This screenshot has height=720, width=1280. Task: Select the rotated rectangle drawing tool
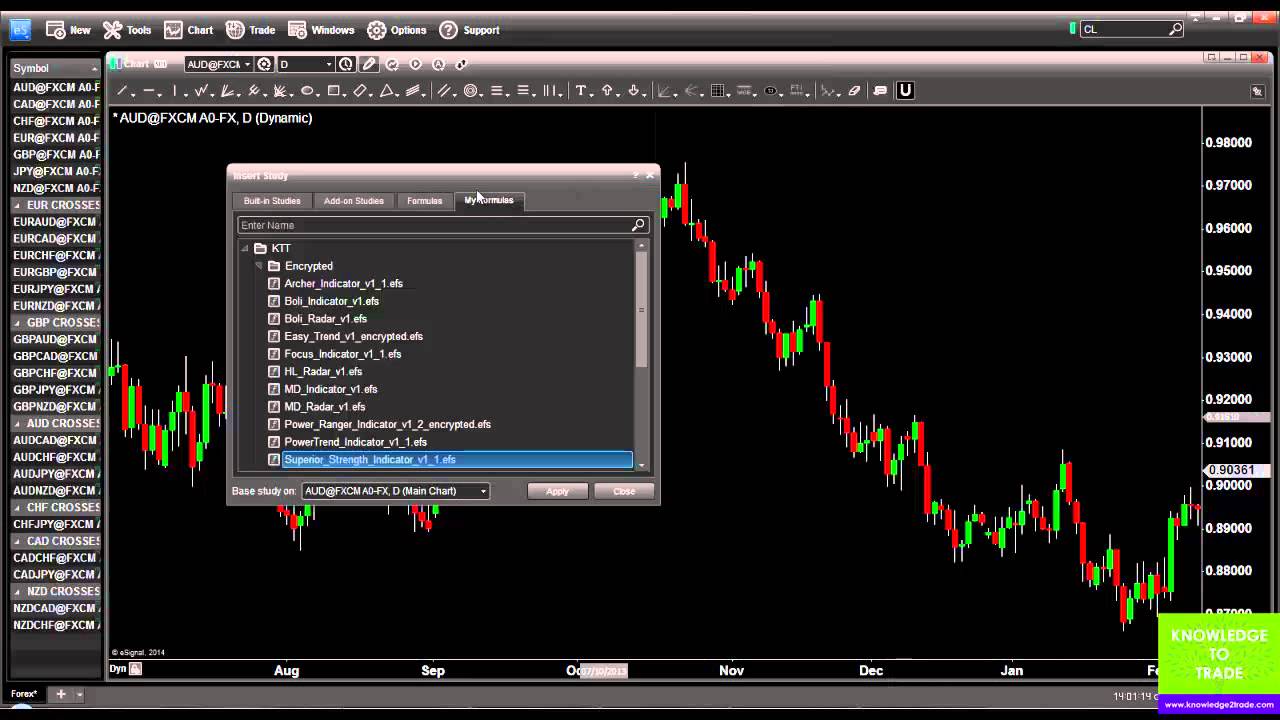coord(361,91)
